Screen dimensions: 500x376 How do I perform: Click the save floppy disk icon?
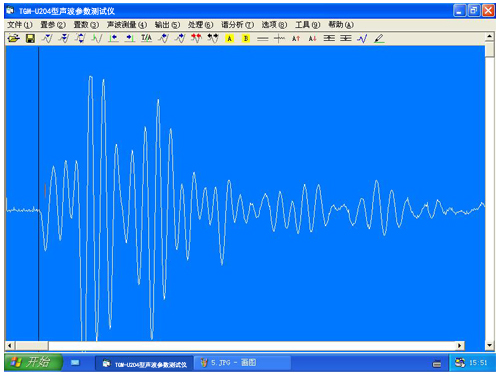pyautogui.click(x=30, y=38)
